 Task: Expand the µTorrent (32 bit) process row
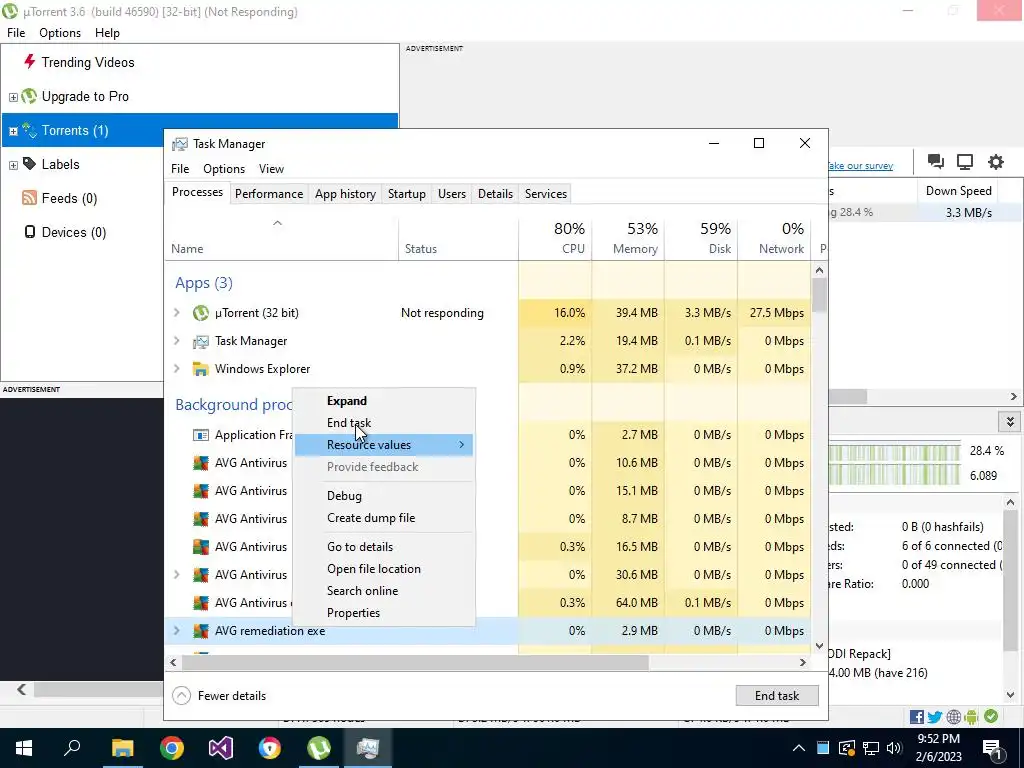176,313
